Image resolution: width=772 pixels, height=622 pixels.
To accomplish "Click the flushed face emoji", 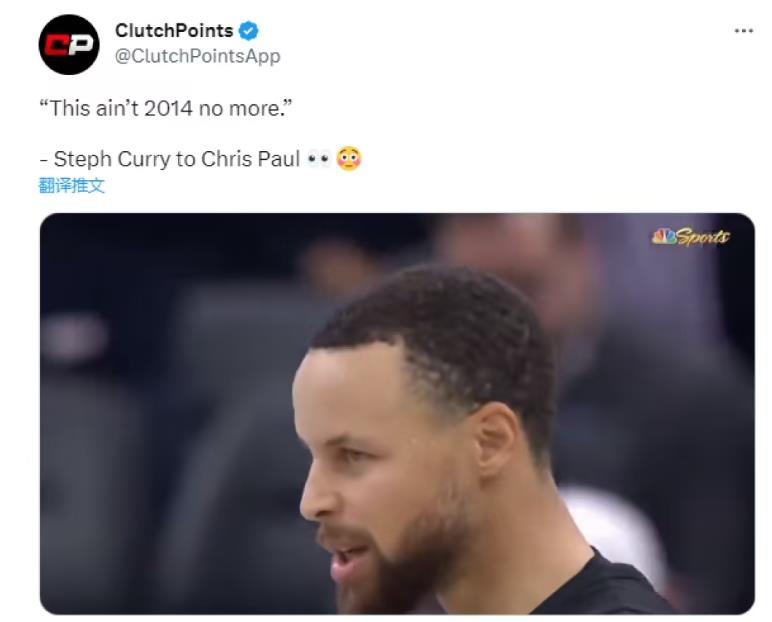I will click(x=349, y=159).
